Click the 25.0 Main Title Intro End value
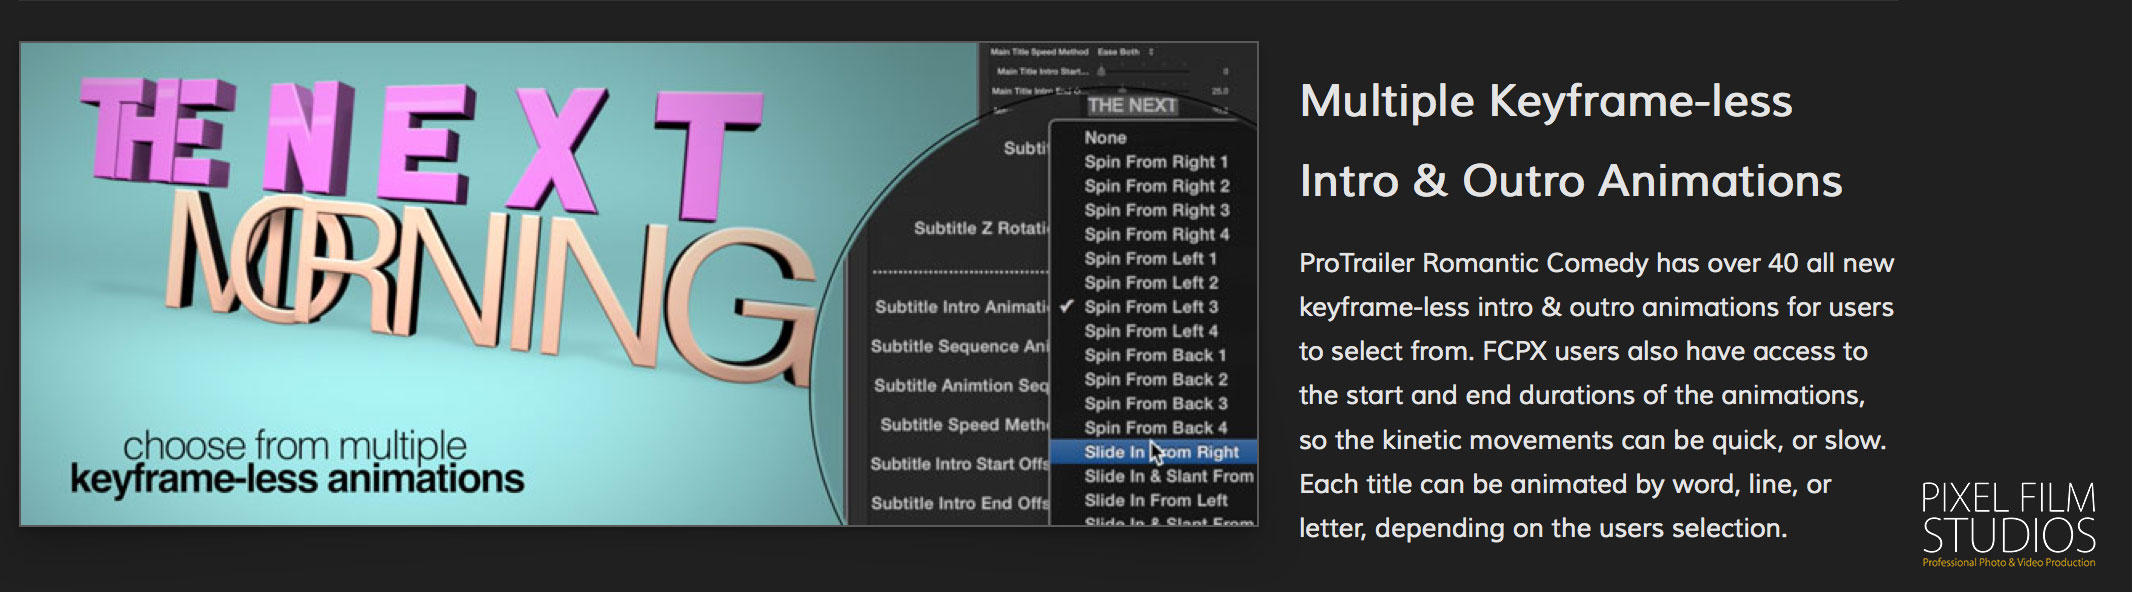The image size is (2132, 592). [1220, 91]
